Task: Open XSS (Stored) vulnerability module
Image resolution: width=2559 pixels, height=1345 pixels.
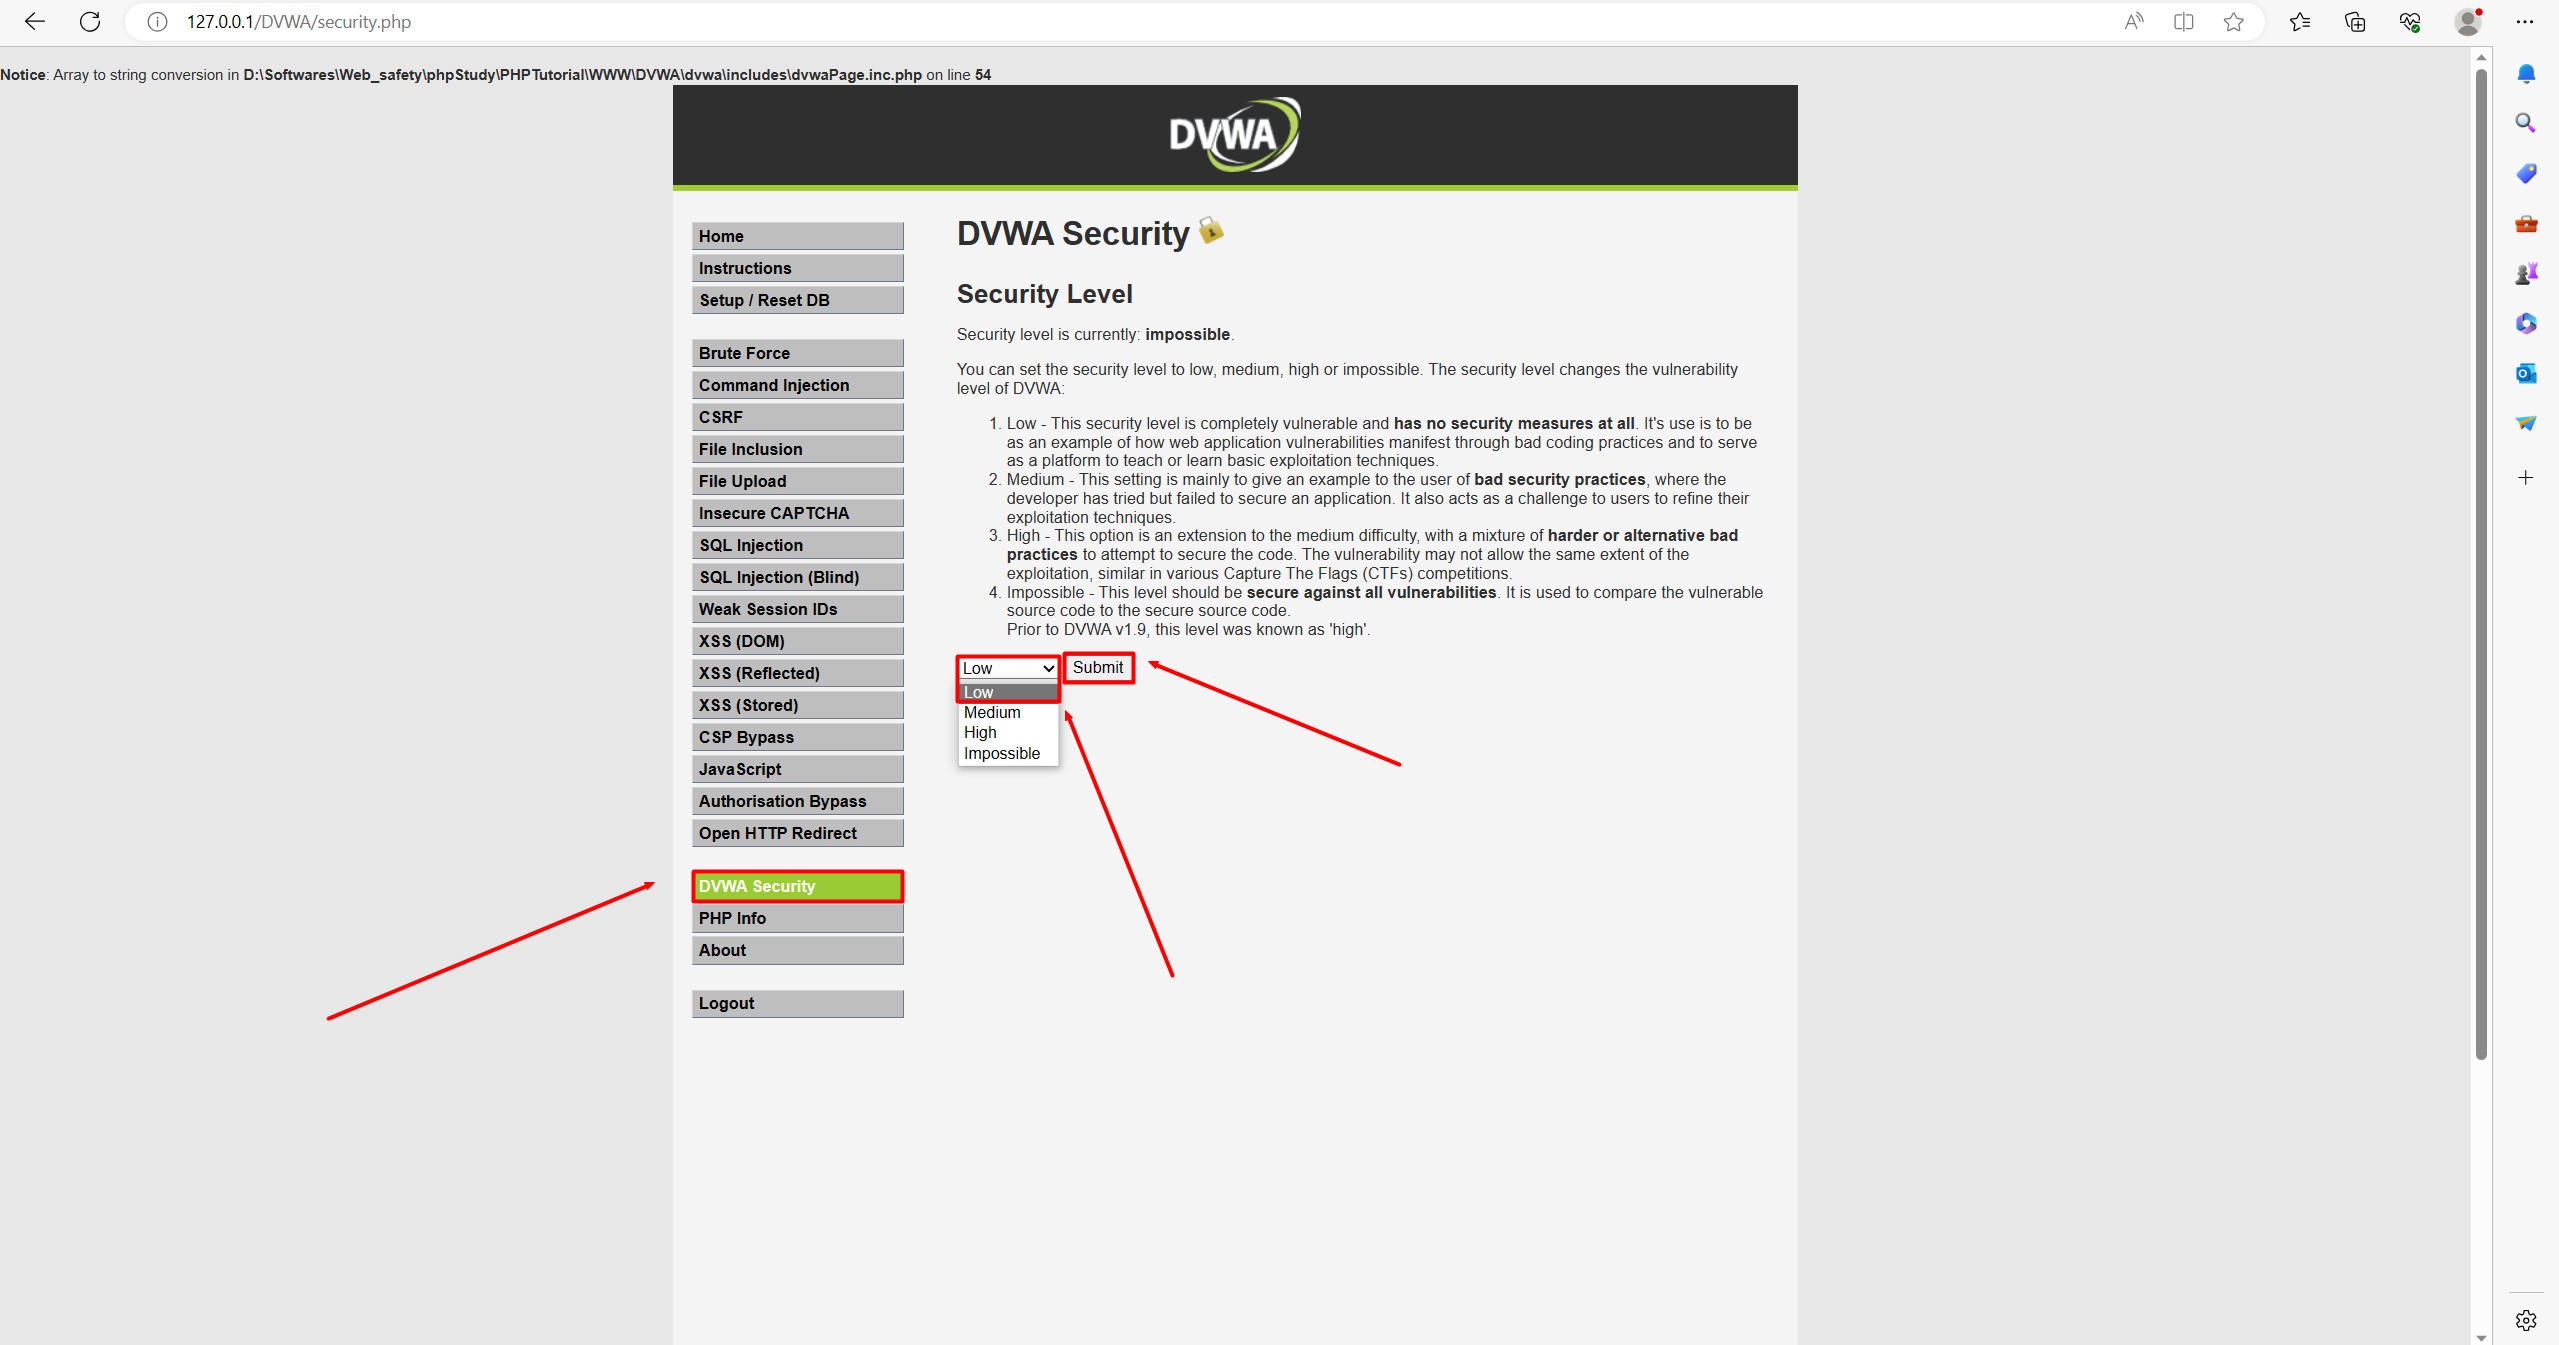Action: tap(795, 704)
